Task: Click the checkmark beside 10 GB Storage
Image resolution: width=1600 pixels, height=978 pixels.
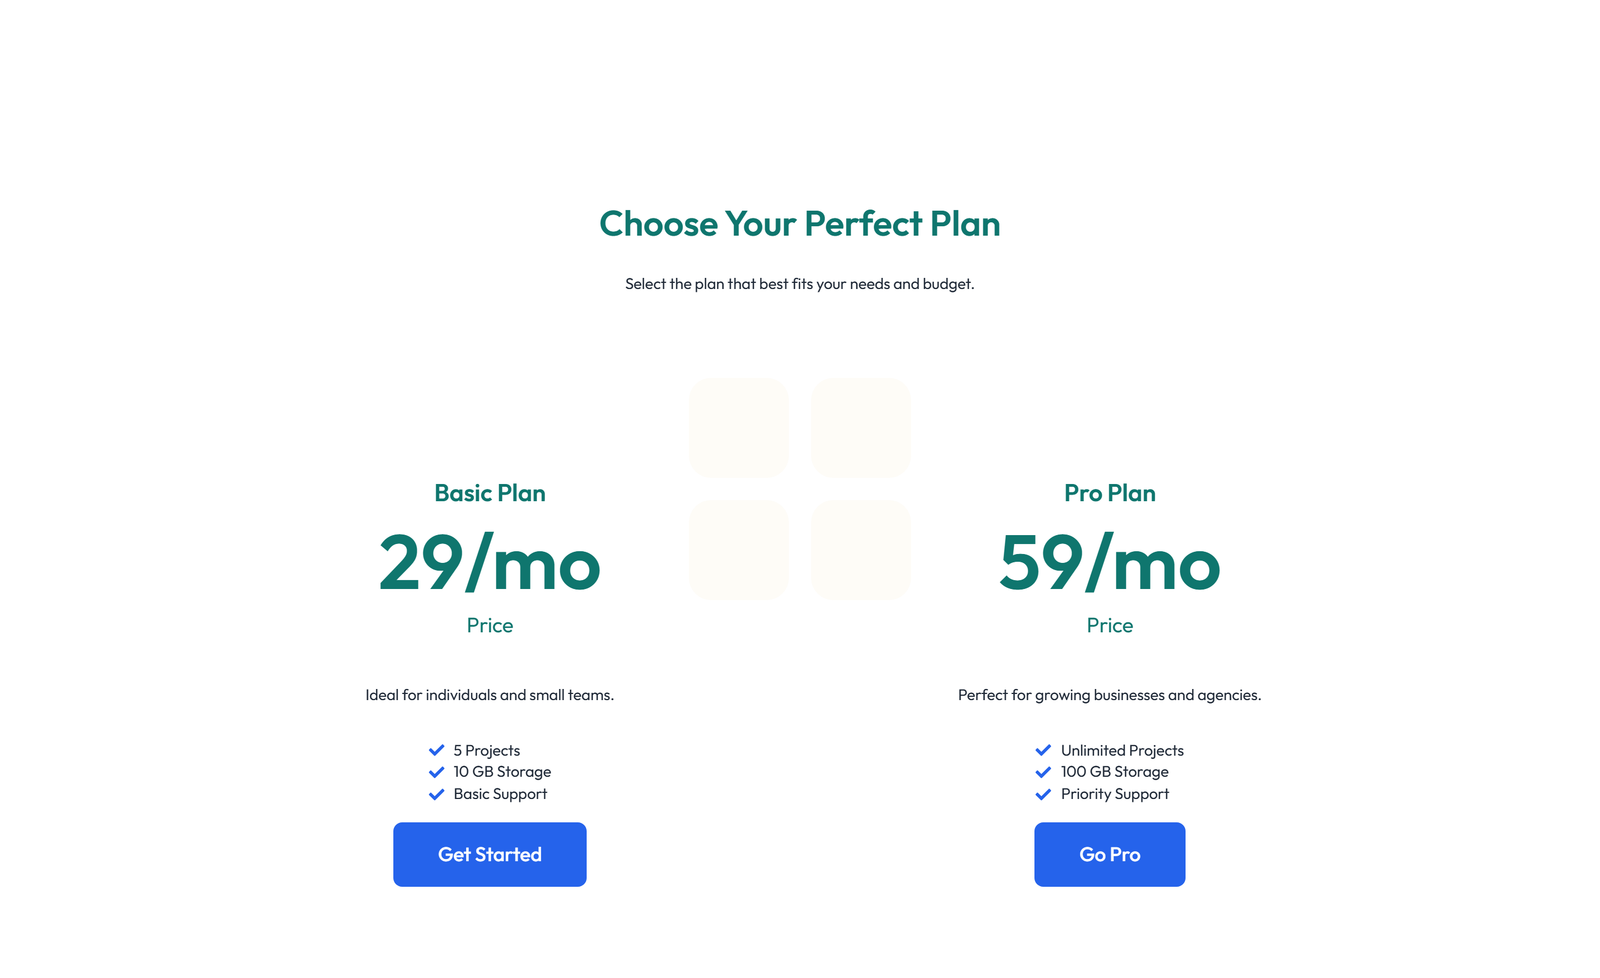Action: point(436,772)
